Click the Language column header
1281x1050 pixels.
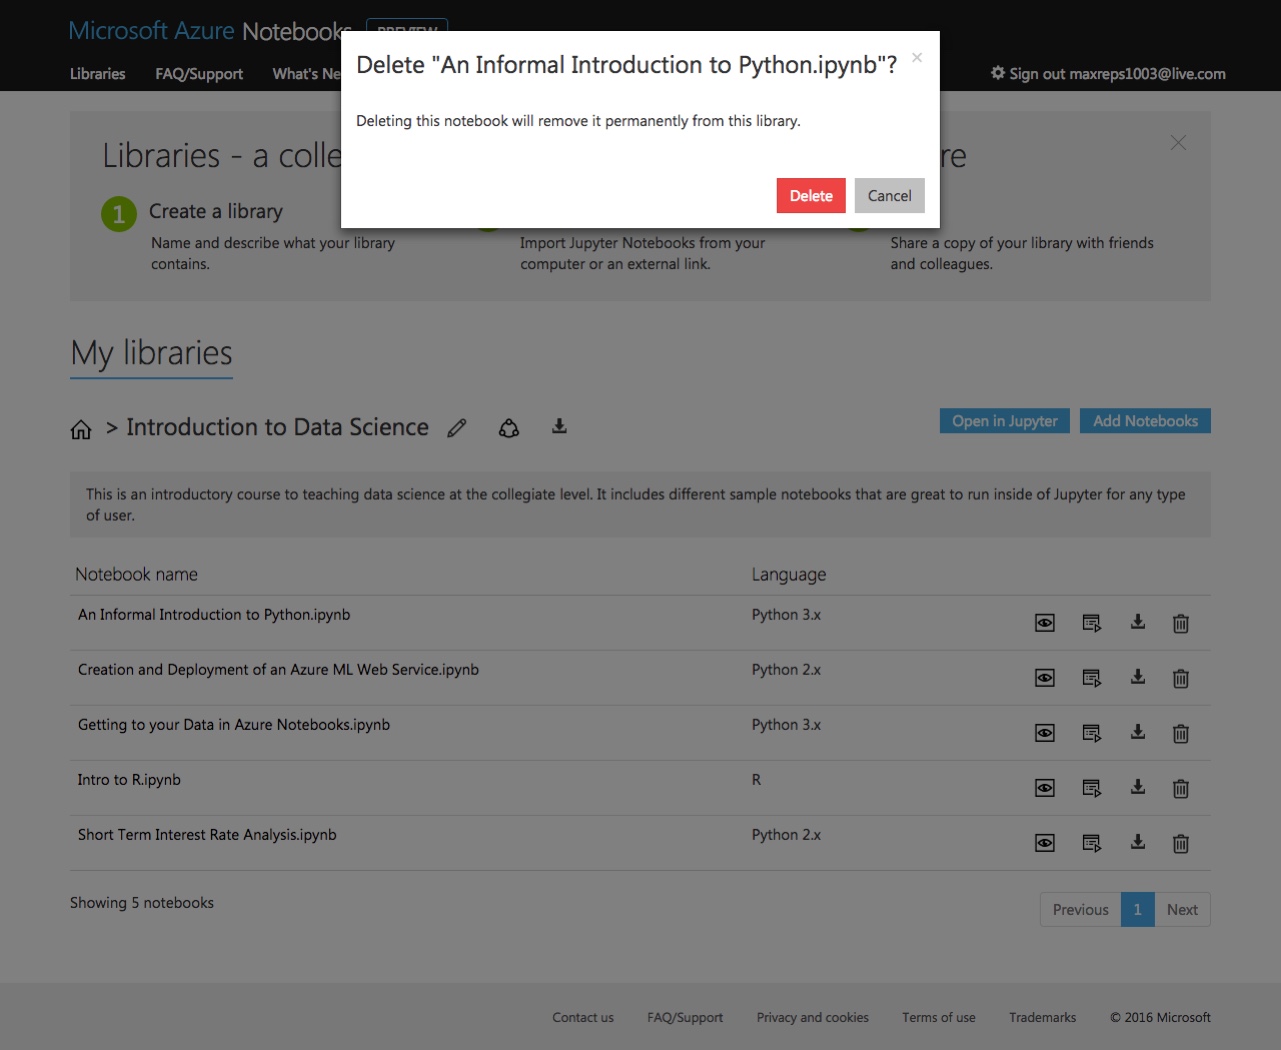pos(789,575)
